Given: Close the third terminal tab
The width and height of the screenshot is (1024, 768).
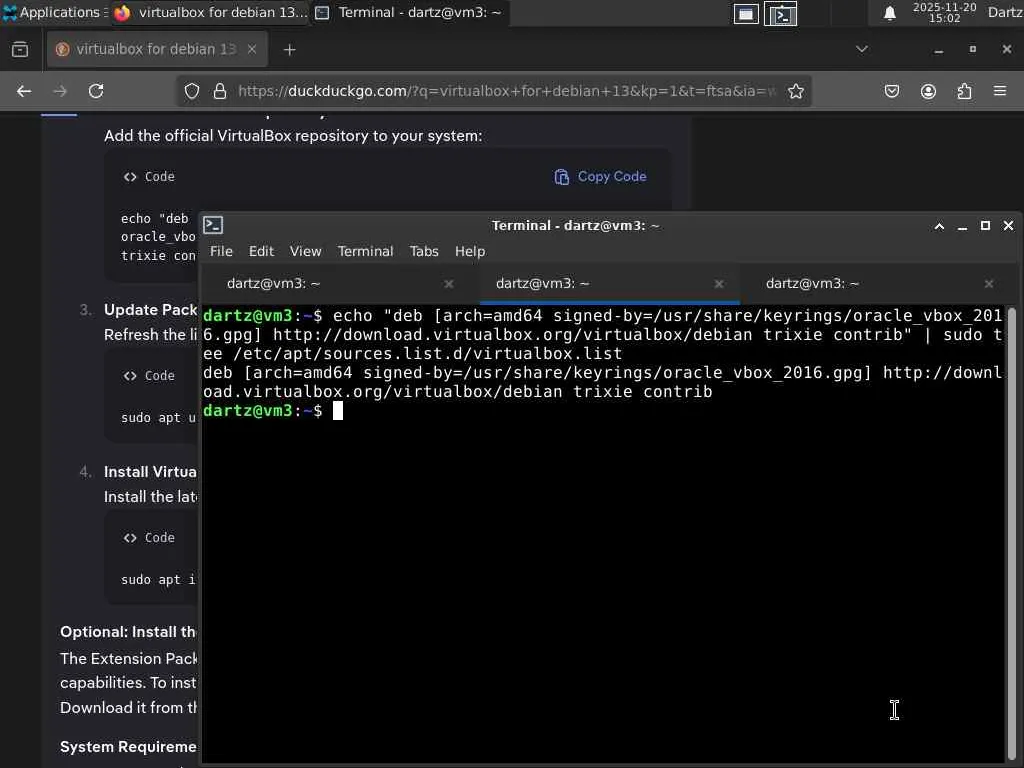Looking at the screenshot, I should tap(989, 283).
